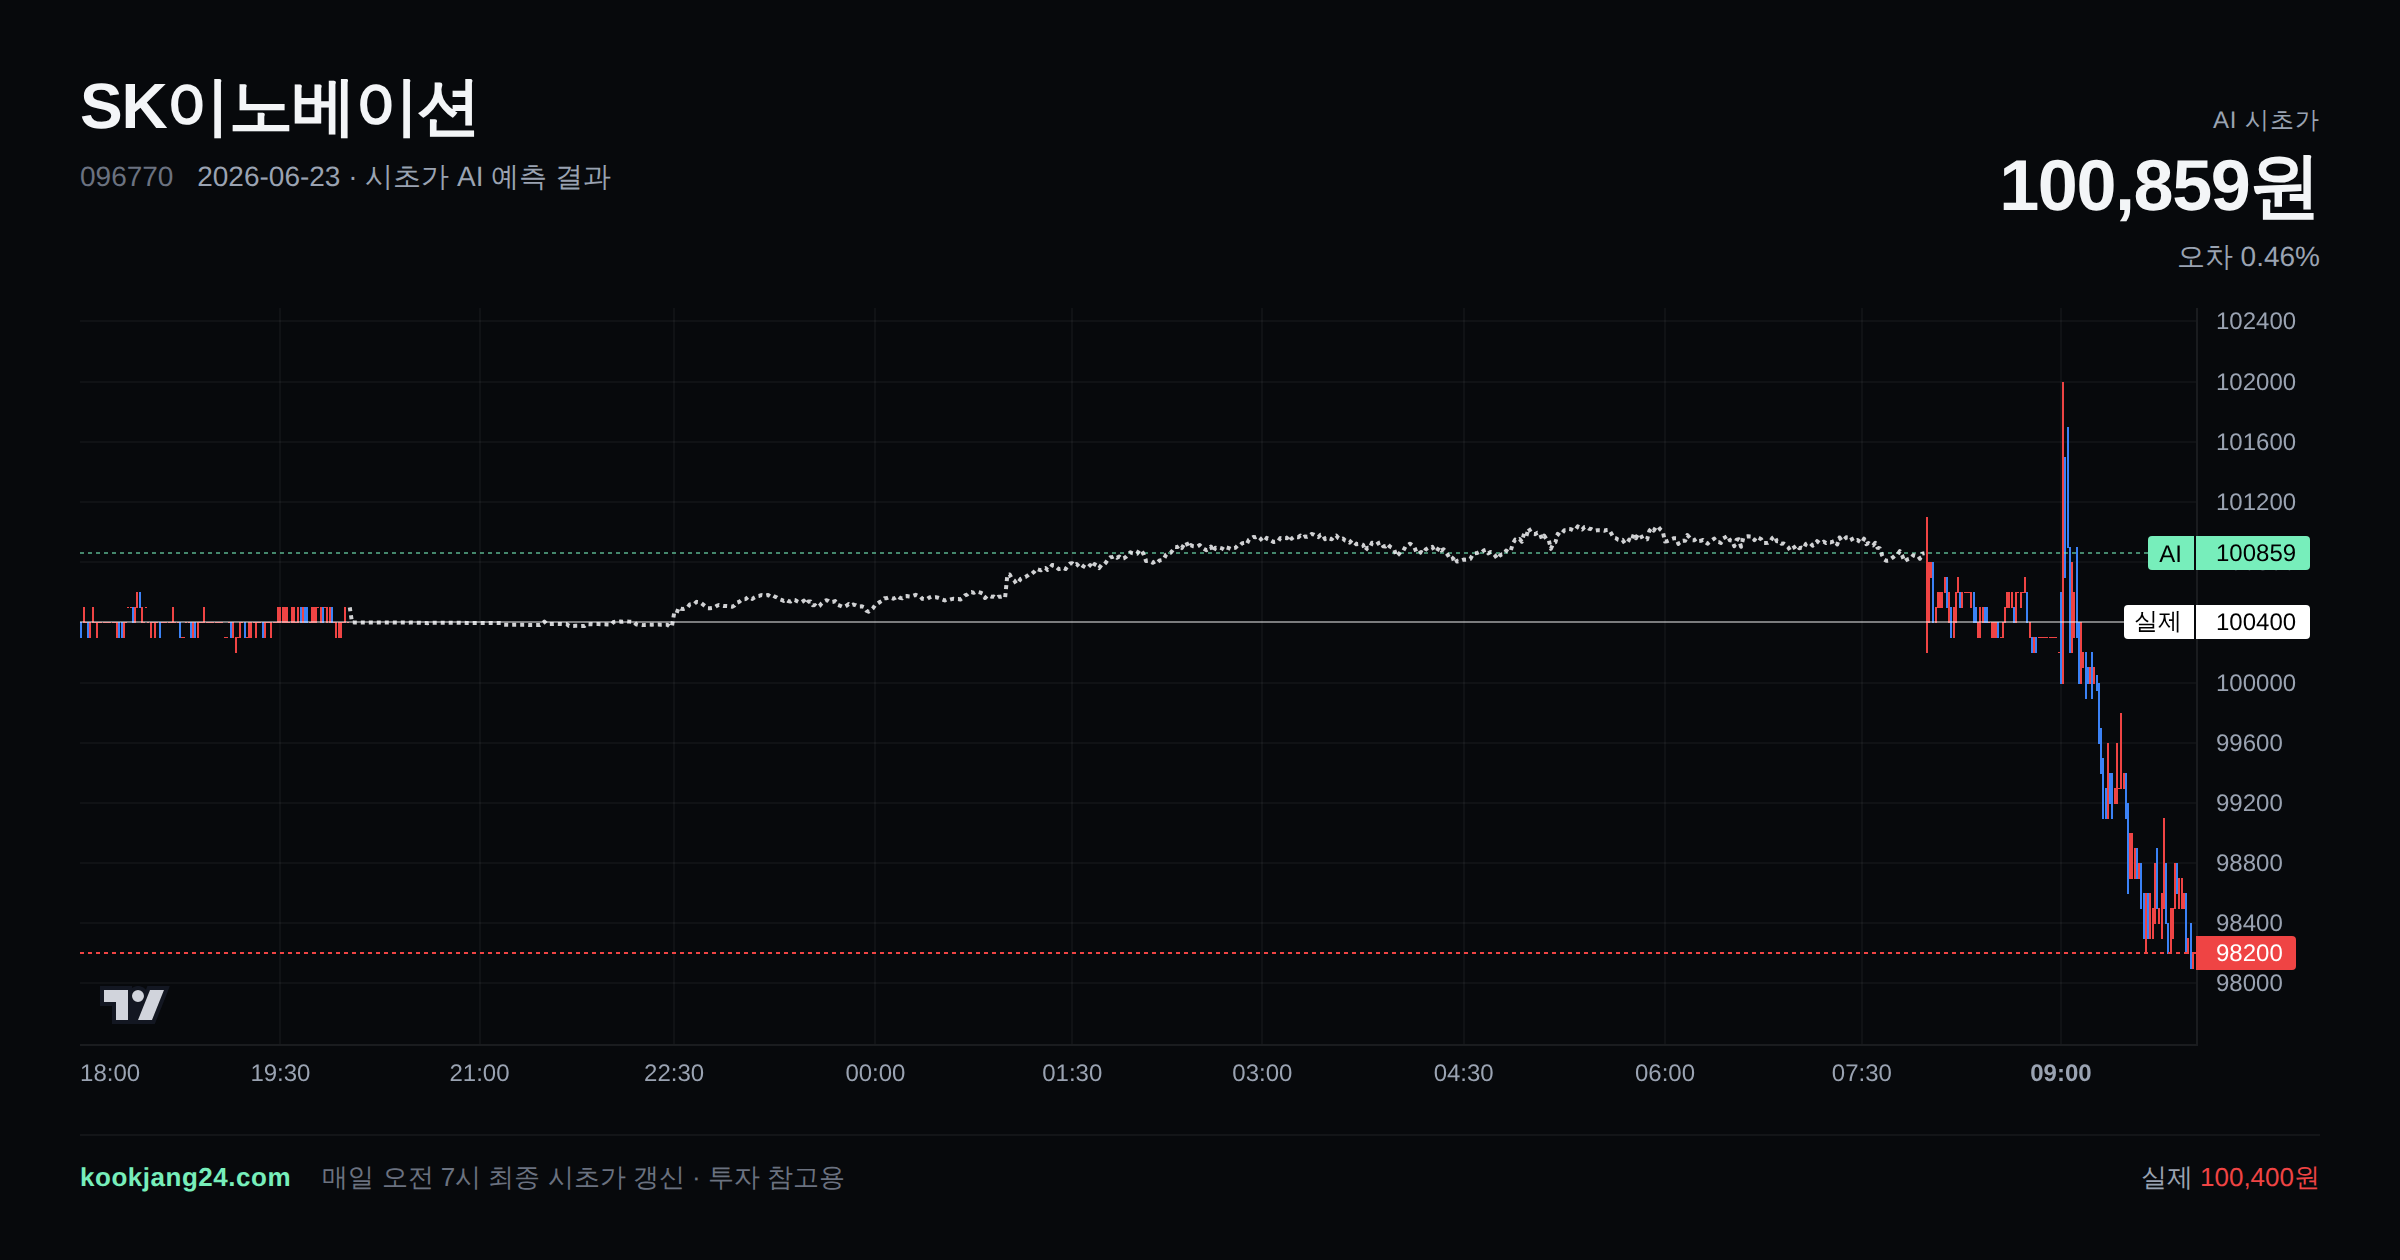The width and height of the screenshot is (2400, 1260).
Task: Click the 01:30 time axis label
Action: 1072,1073
